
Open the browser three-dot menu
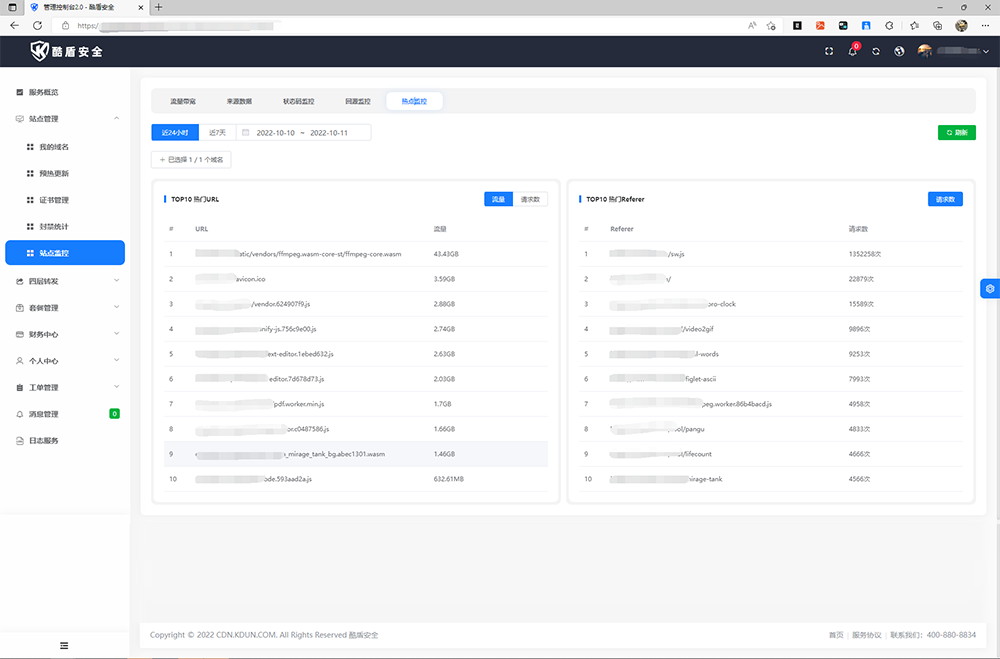[x=985, y=26]
